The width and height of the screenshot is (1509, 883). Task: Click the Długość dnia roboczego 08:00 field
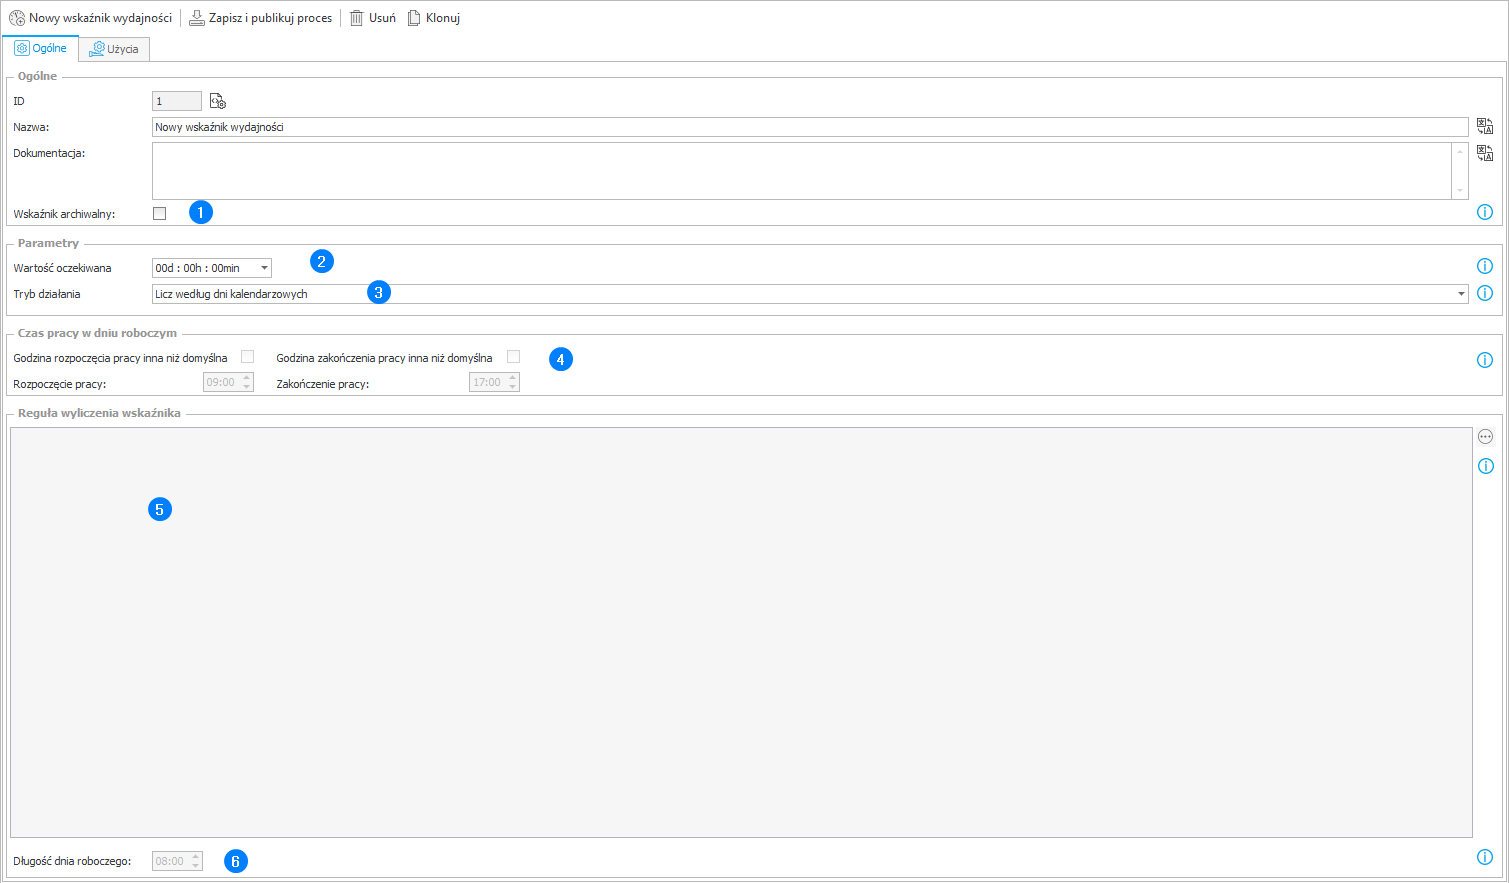tap(177, 861)
